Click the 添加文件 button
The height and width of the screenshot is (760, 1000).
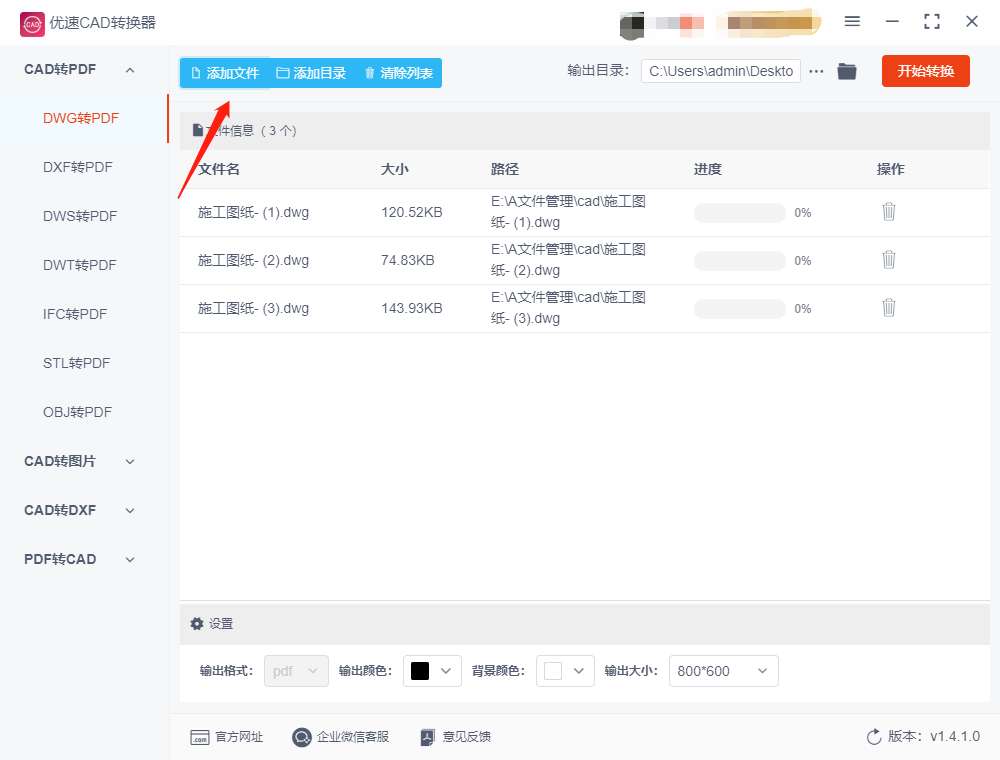(x=225, y=73)
